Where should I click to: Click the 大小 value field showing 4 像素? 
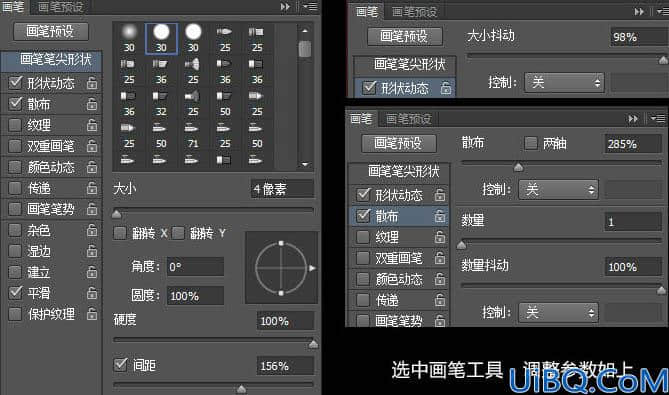(282, 189)
